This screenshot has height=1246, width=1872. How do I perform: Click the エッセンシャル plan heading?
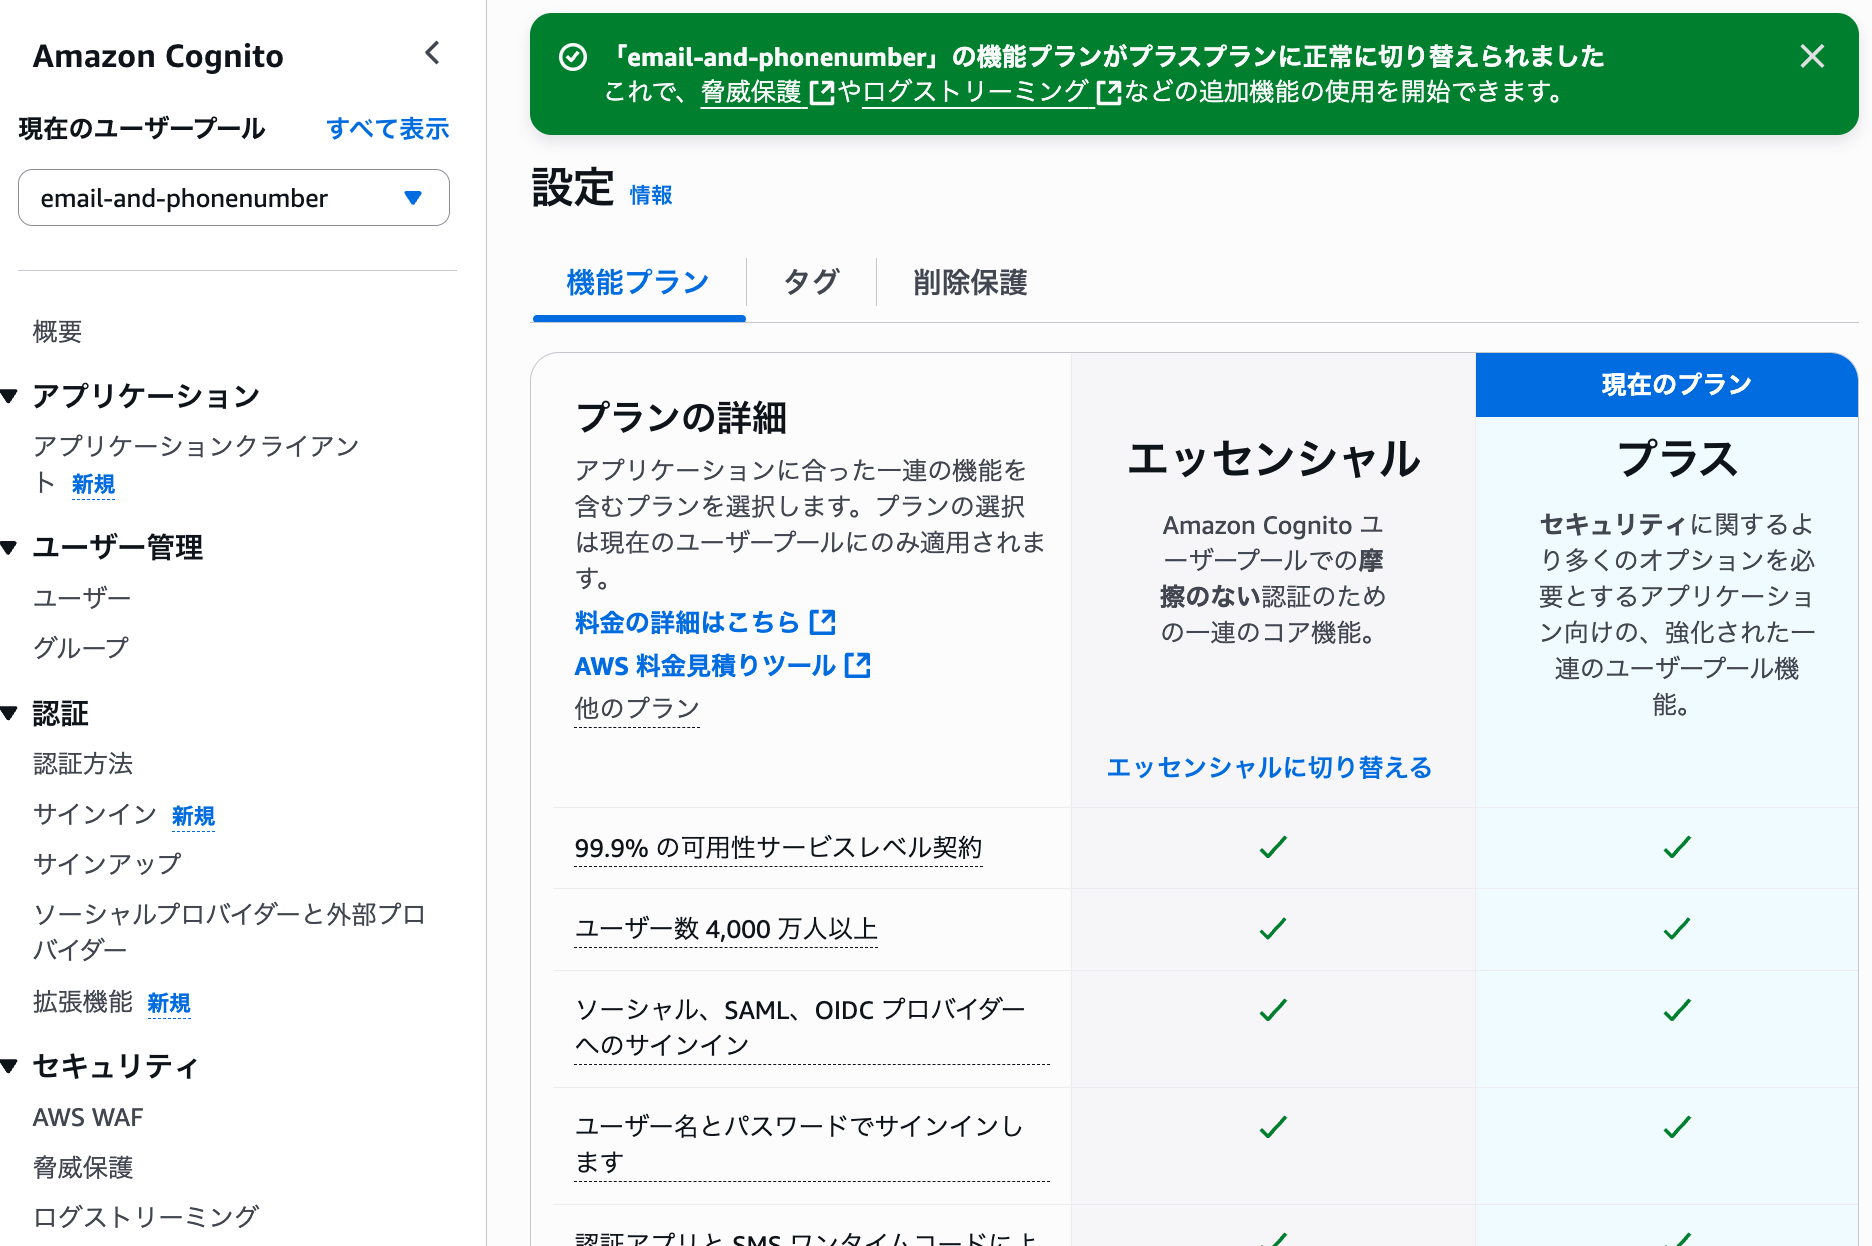(x=1273, y=459)
